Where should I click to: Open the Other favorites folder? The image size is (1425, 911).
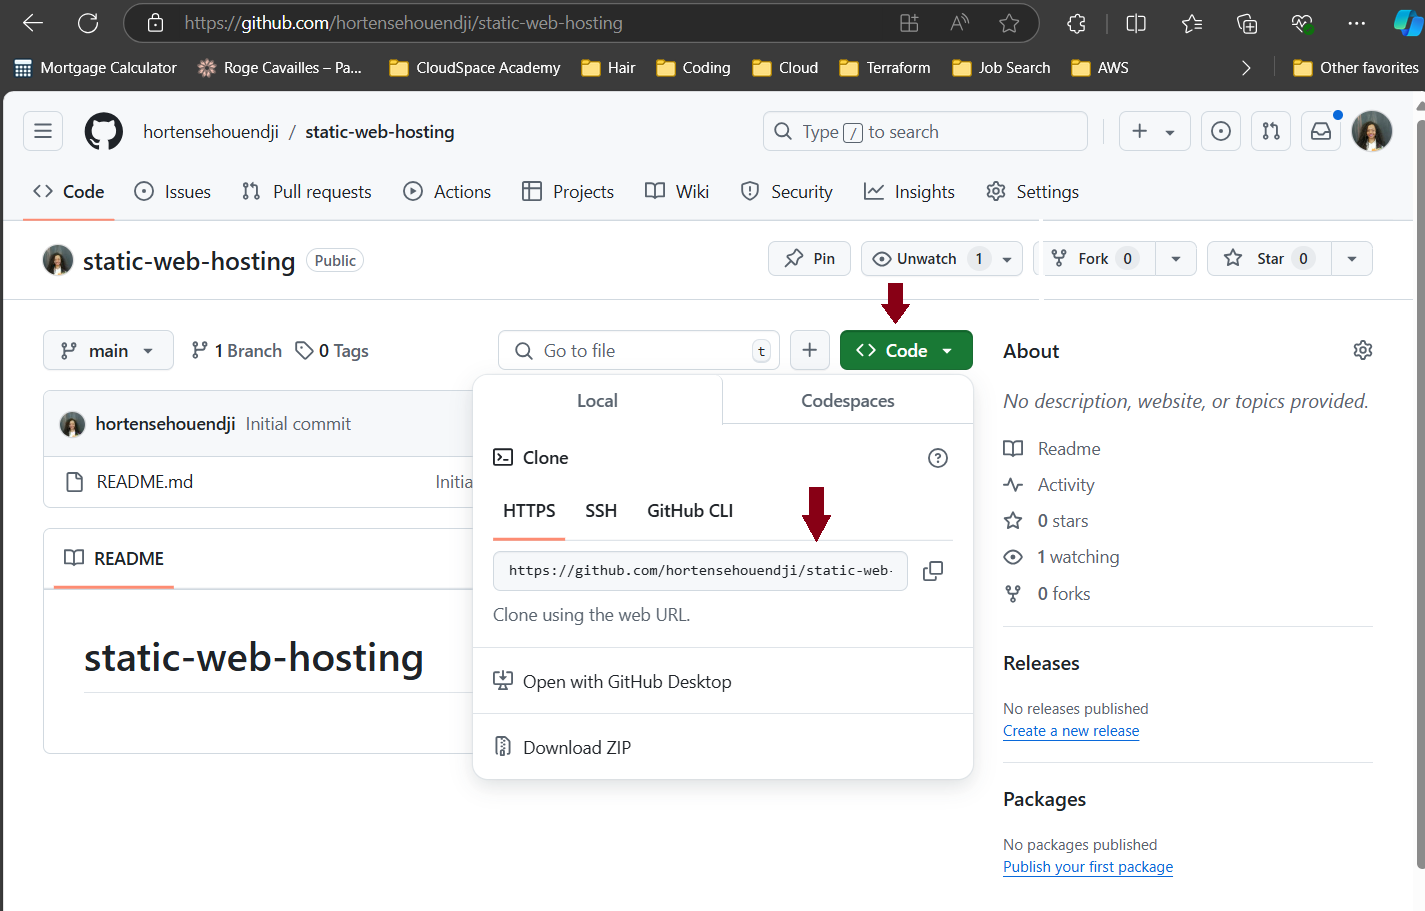click(x=1356, y=68)
